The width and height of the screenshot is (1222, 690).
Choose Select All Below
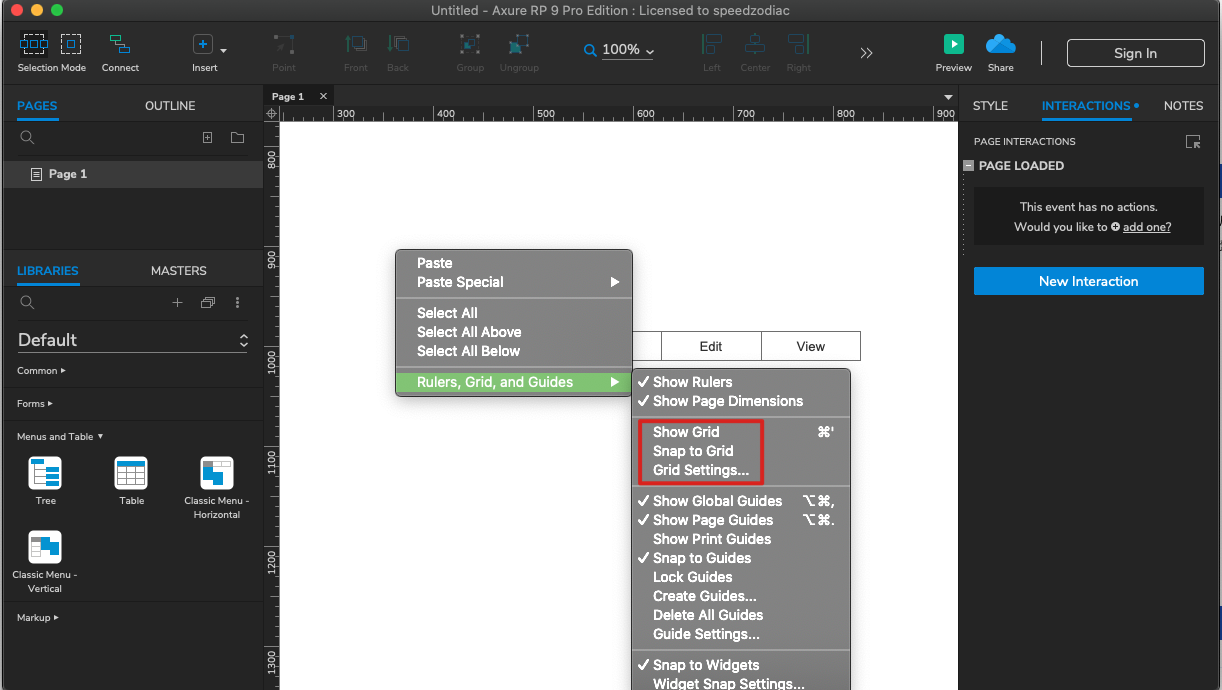(514, 351)
